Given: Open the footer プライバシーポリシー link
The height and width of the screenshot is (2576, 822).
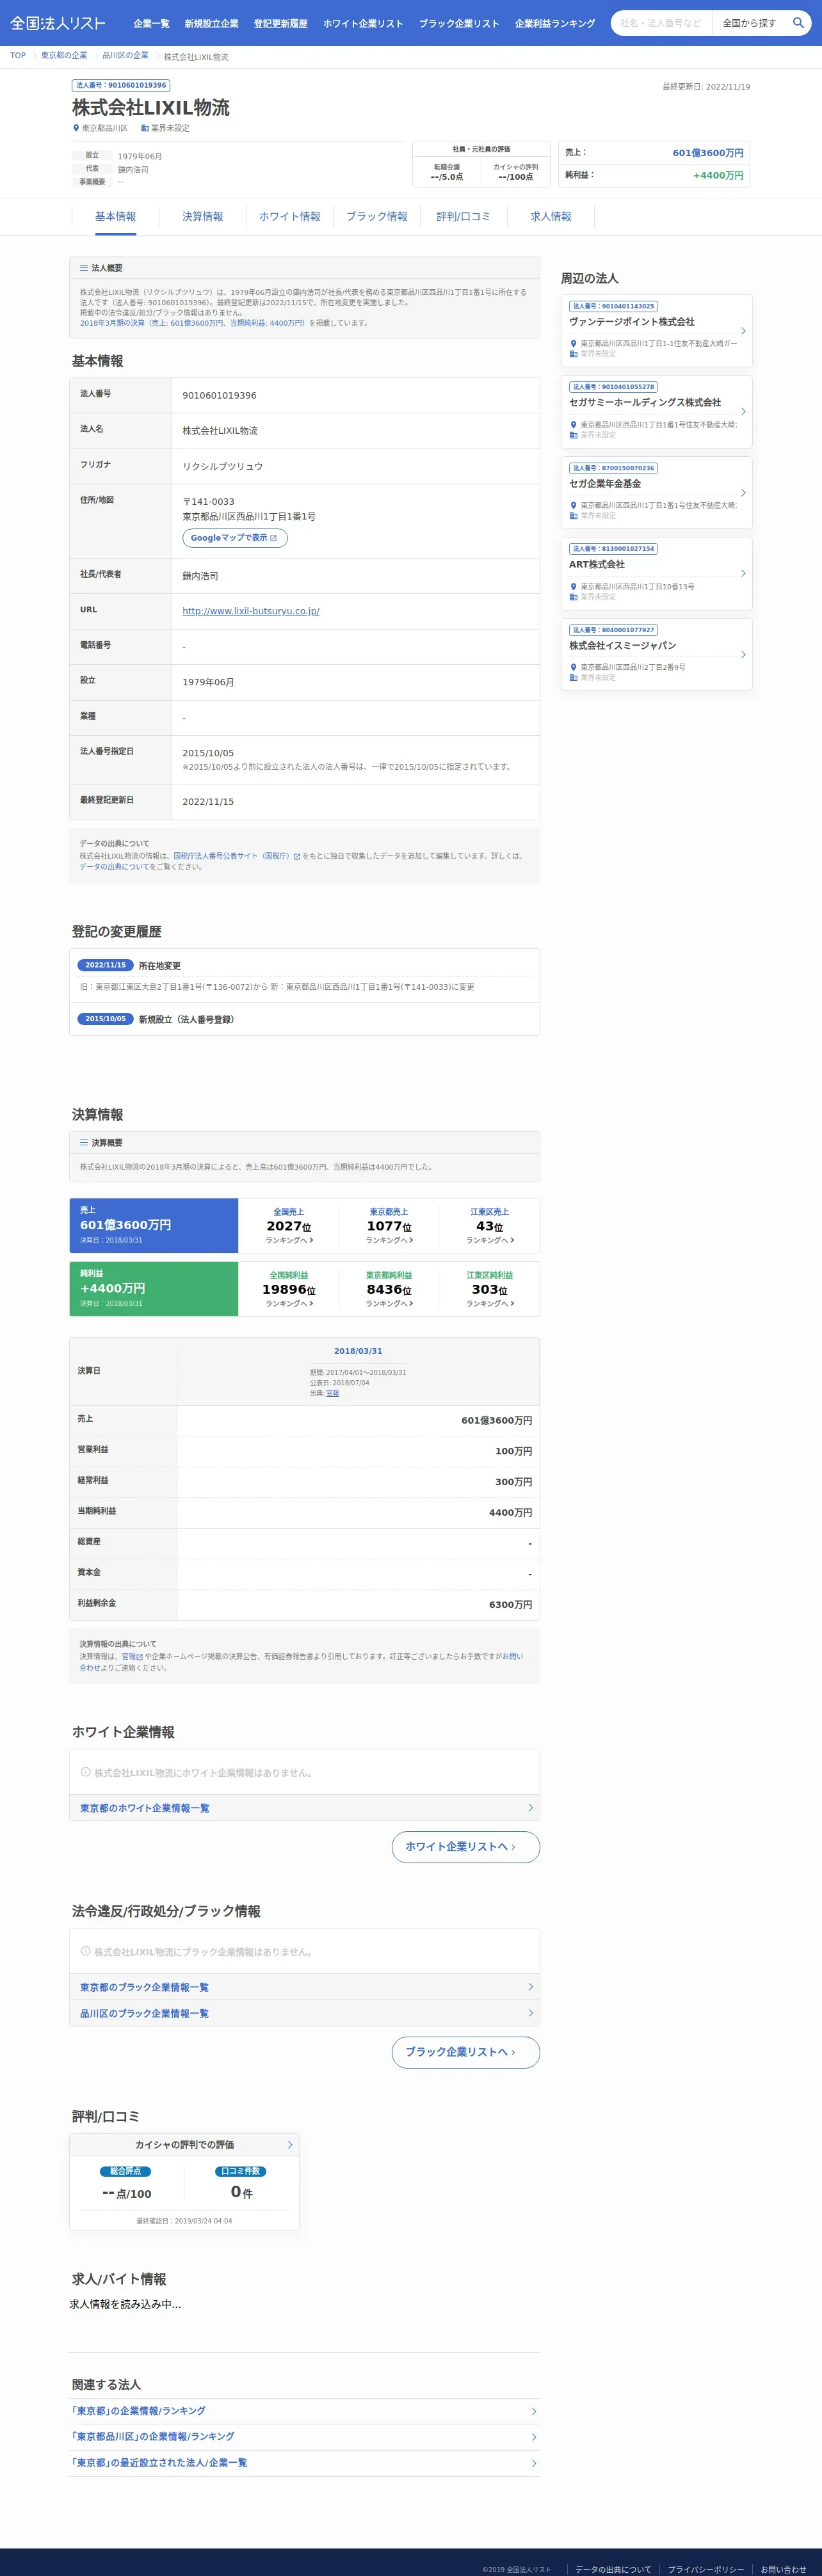Looking at the screenshot, I should [706, 2569].
